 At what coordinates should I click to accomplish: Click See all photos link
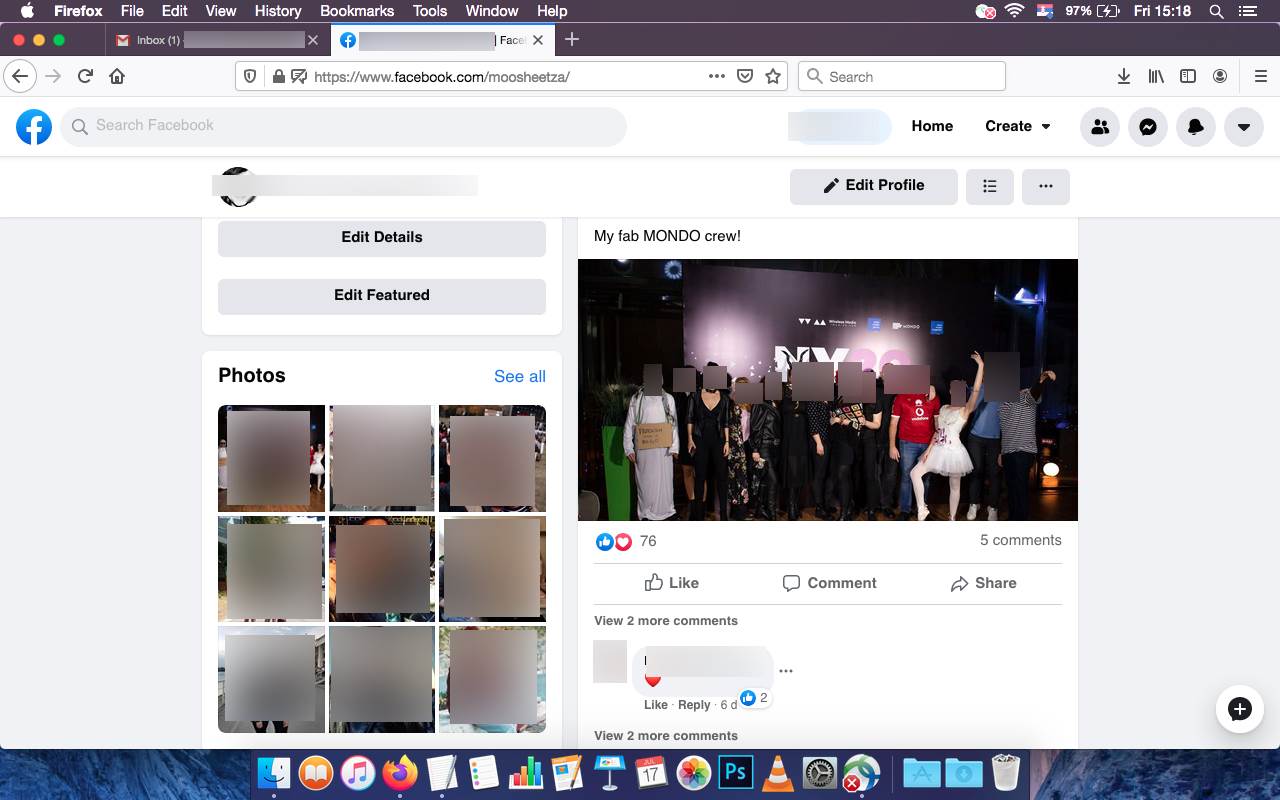[x=520, y=376]
